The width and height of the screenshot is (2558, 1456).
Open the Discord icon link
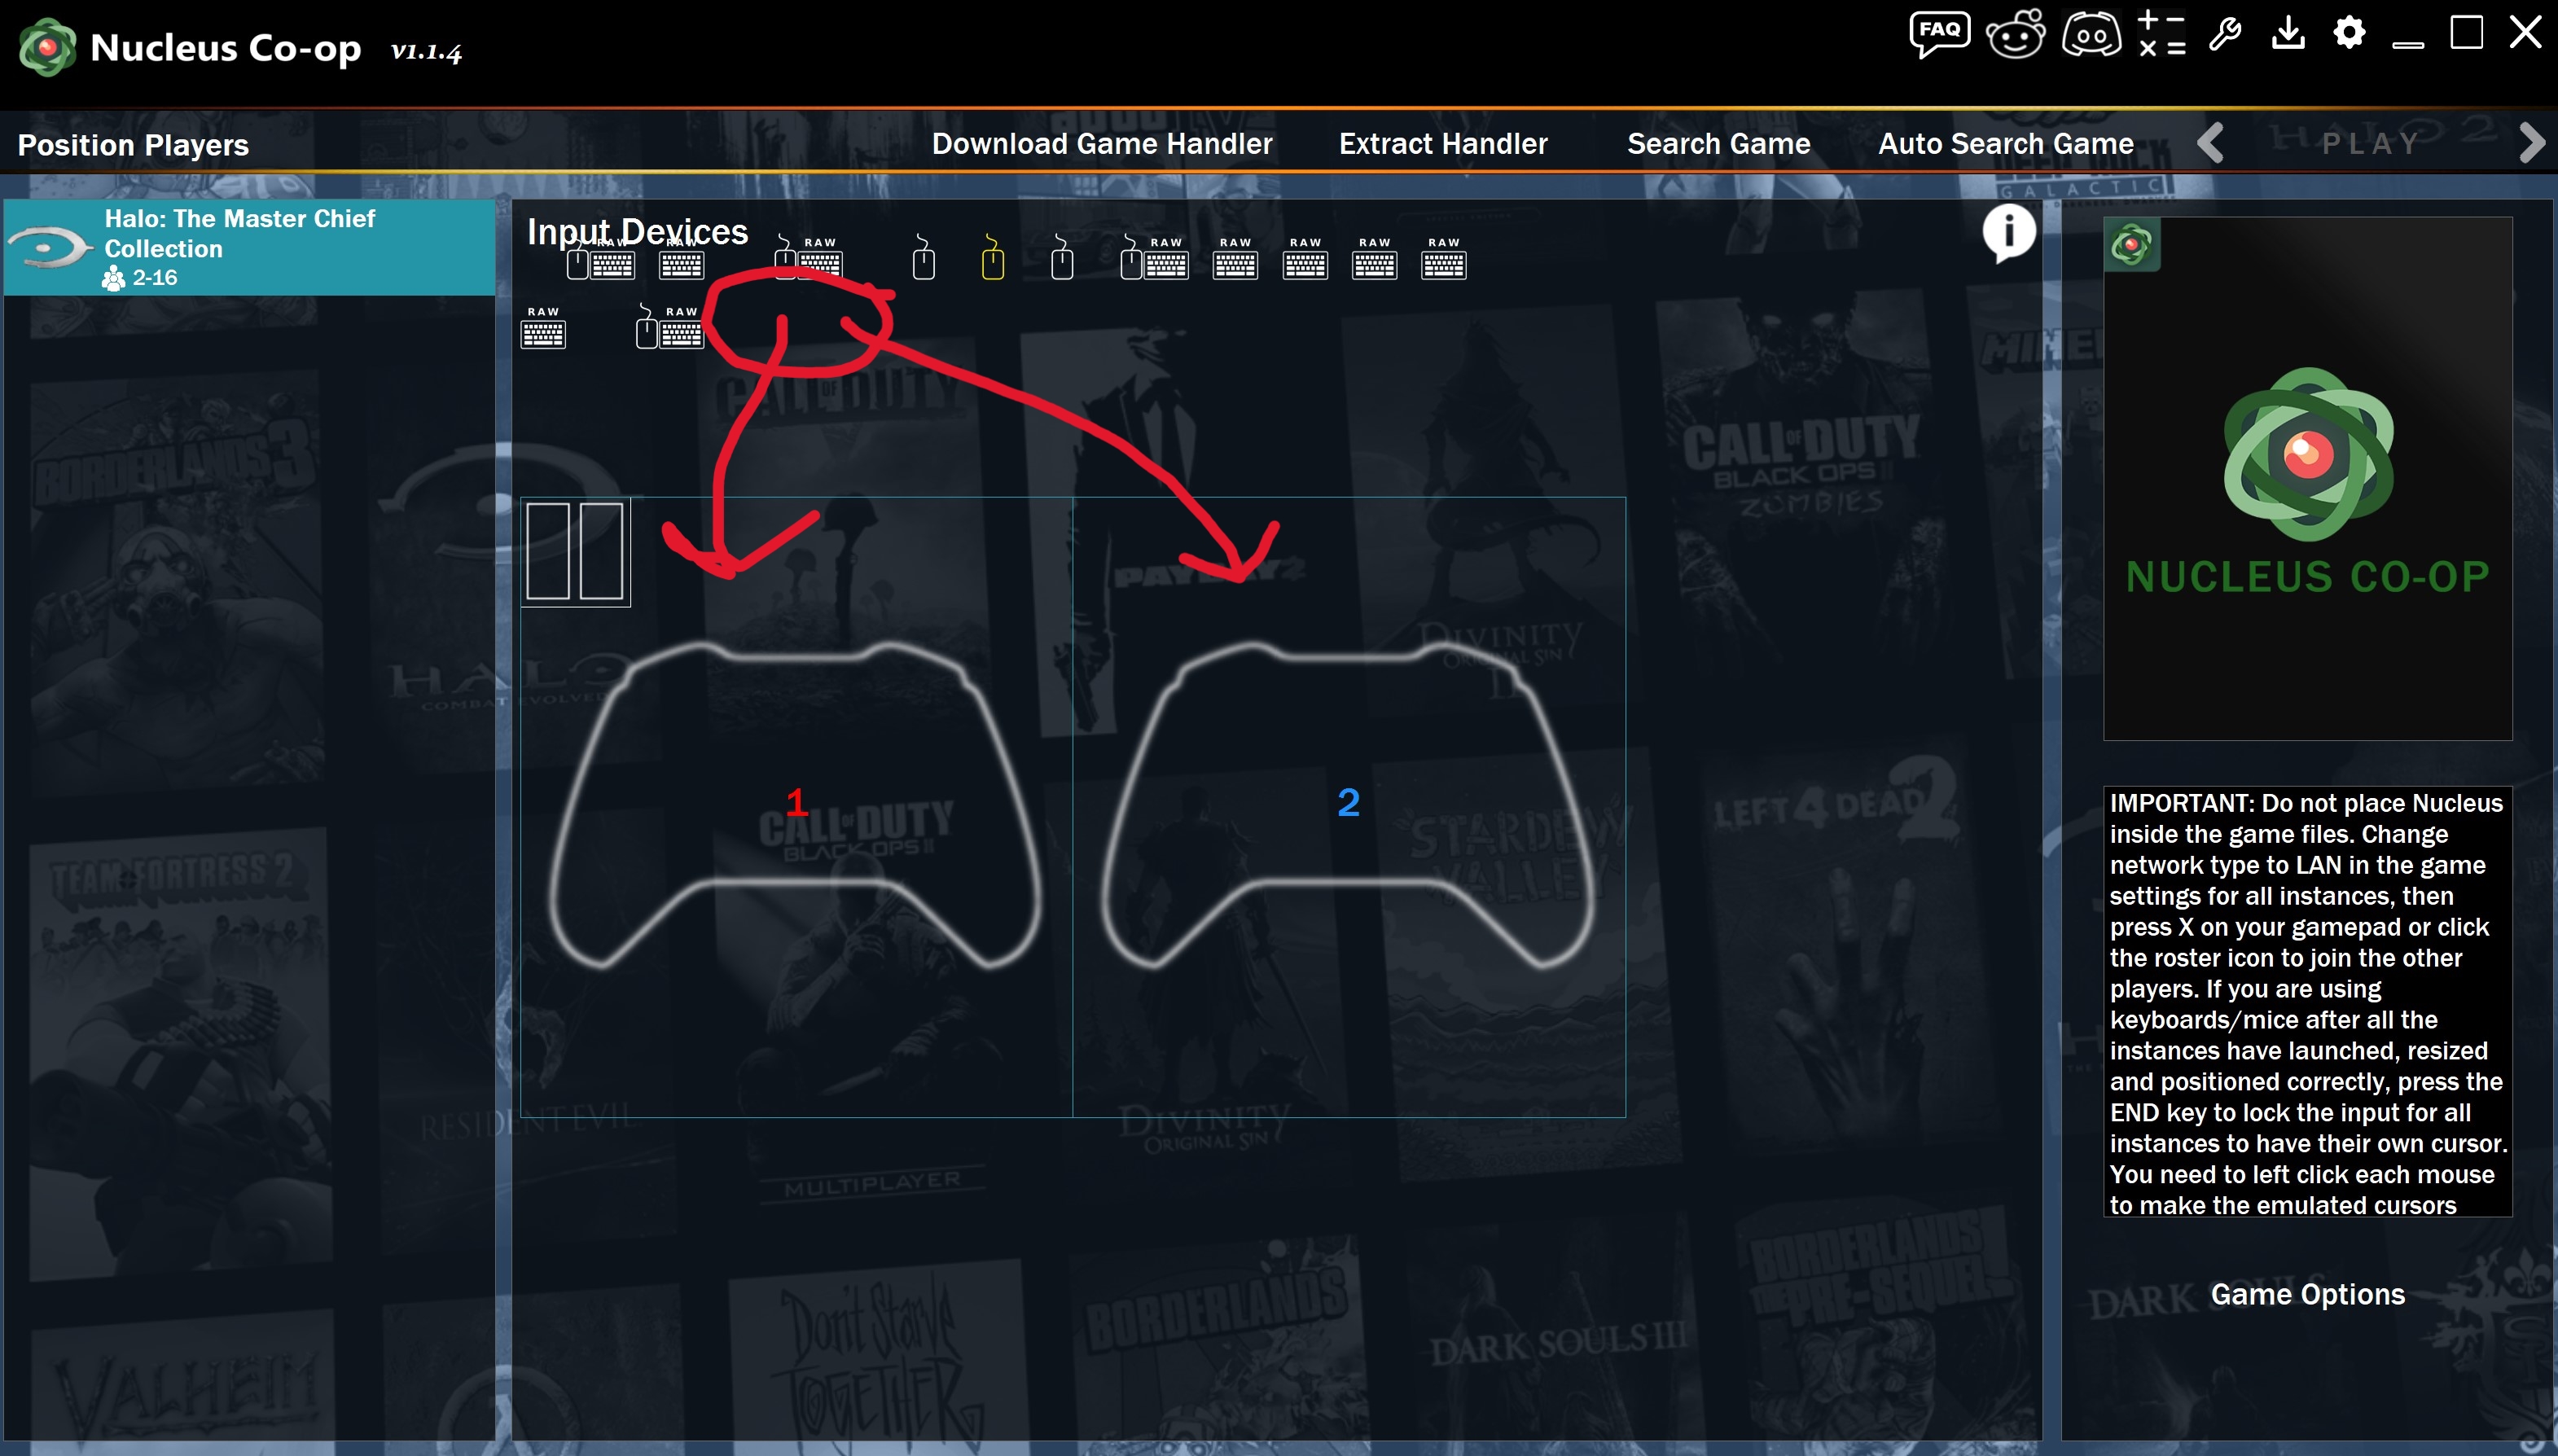[2091, 34]
